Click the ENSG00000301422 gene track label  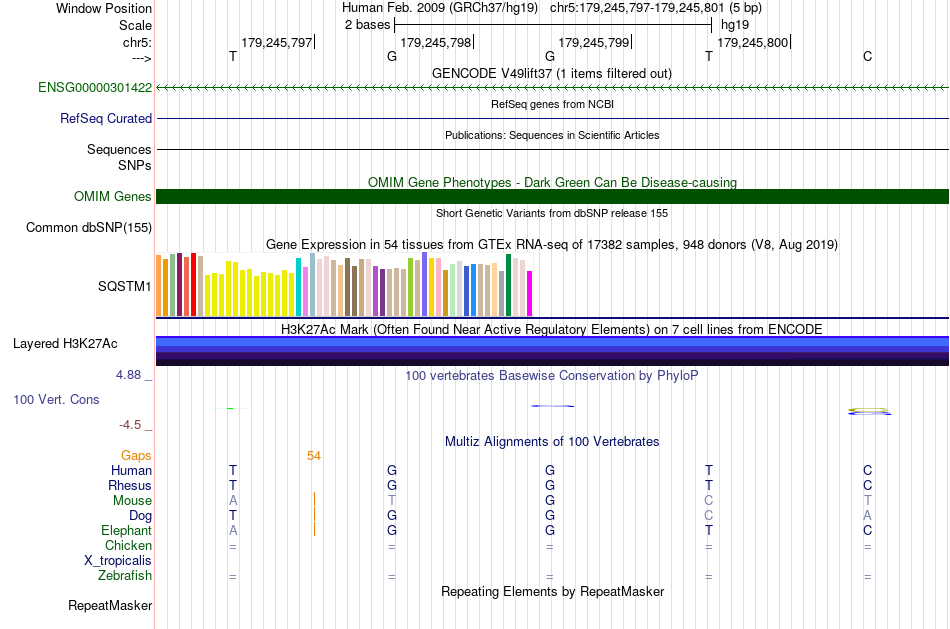(x=95, y=87)
